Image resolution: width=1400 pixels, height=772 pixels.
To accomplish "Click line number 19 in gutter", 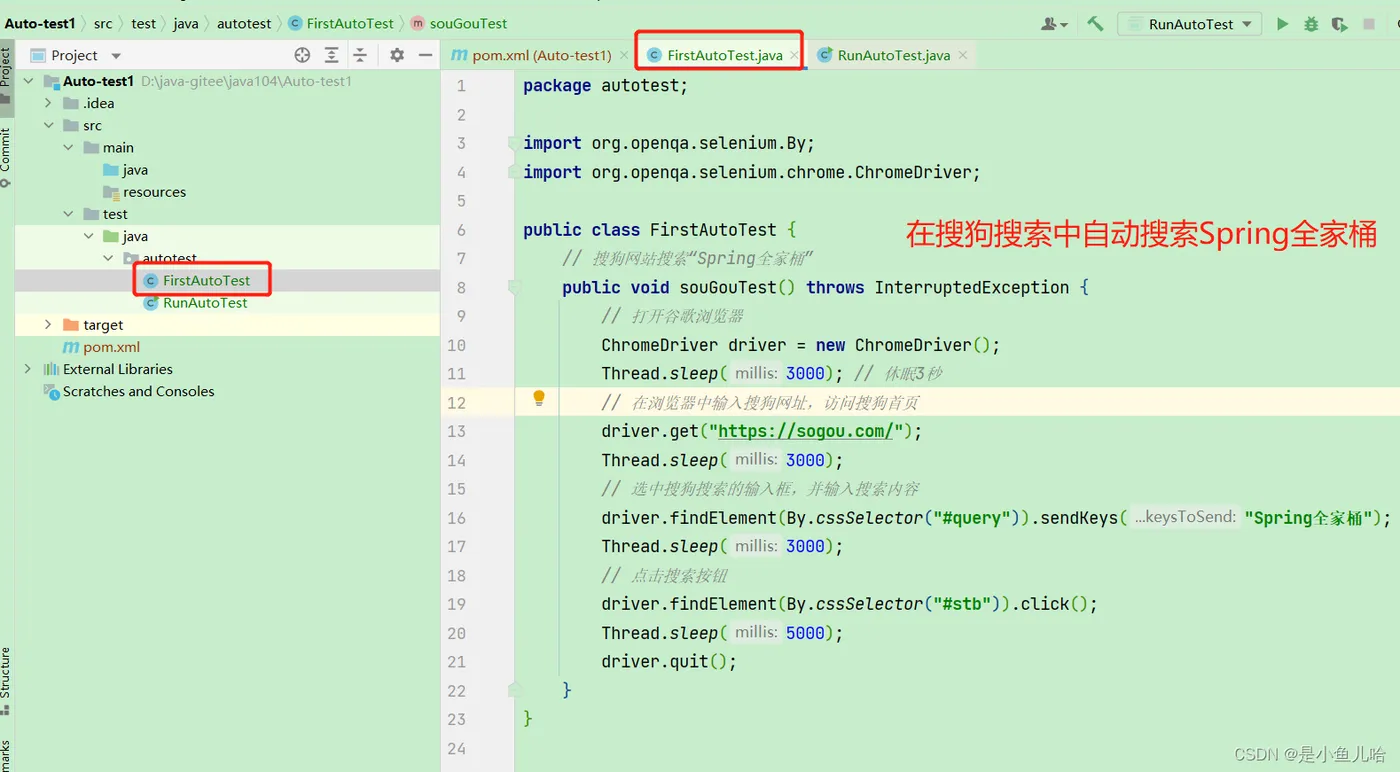I will click(456, 604).
